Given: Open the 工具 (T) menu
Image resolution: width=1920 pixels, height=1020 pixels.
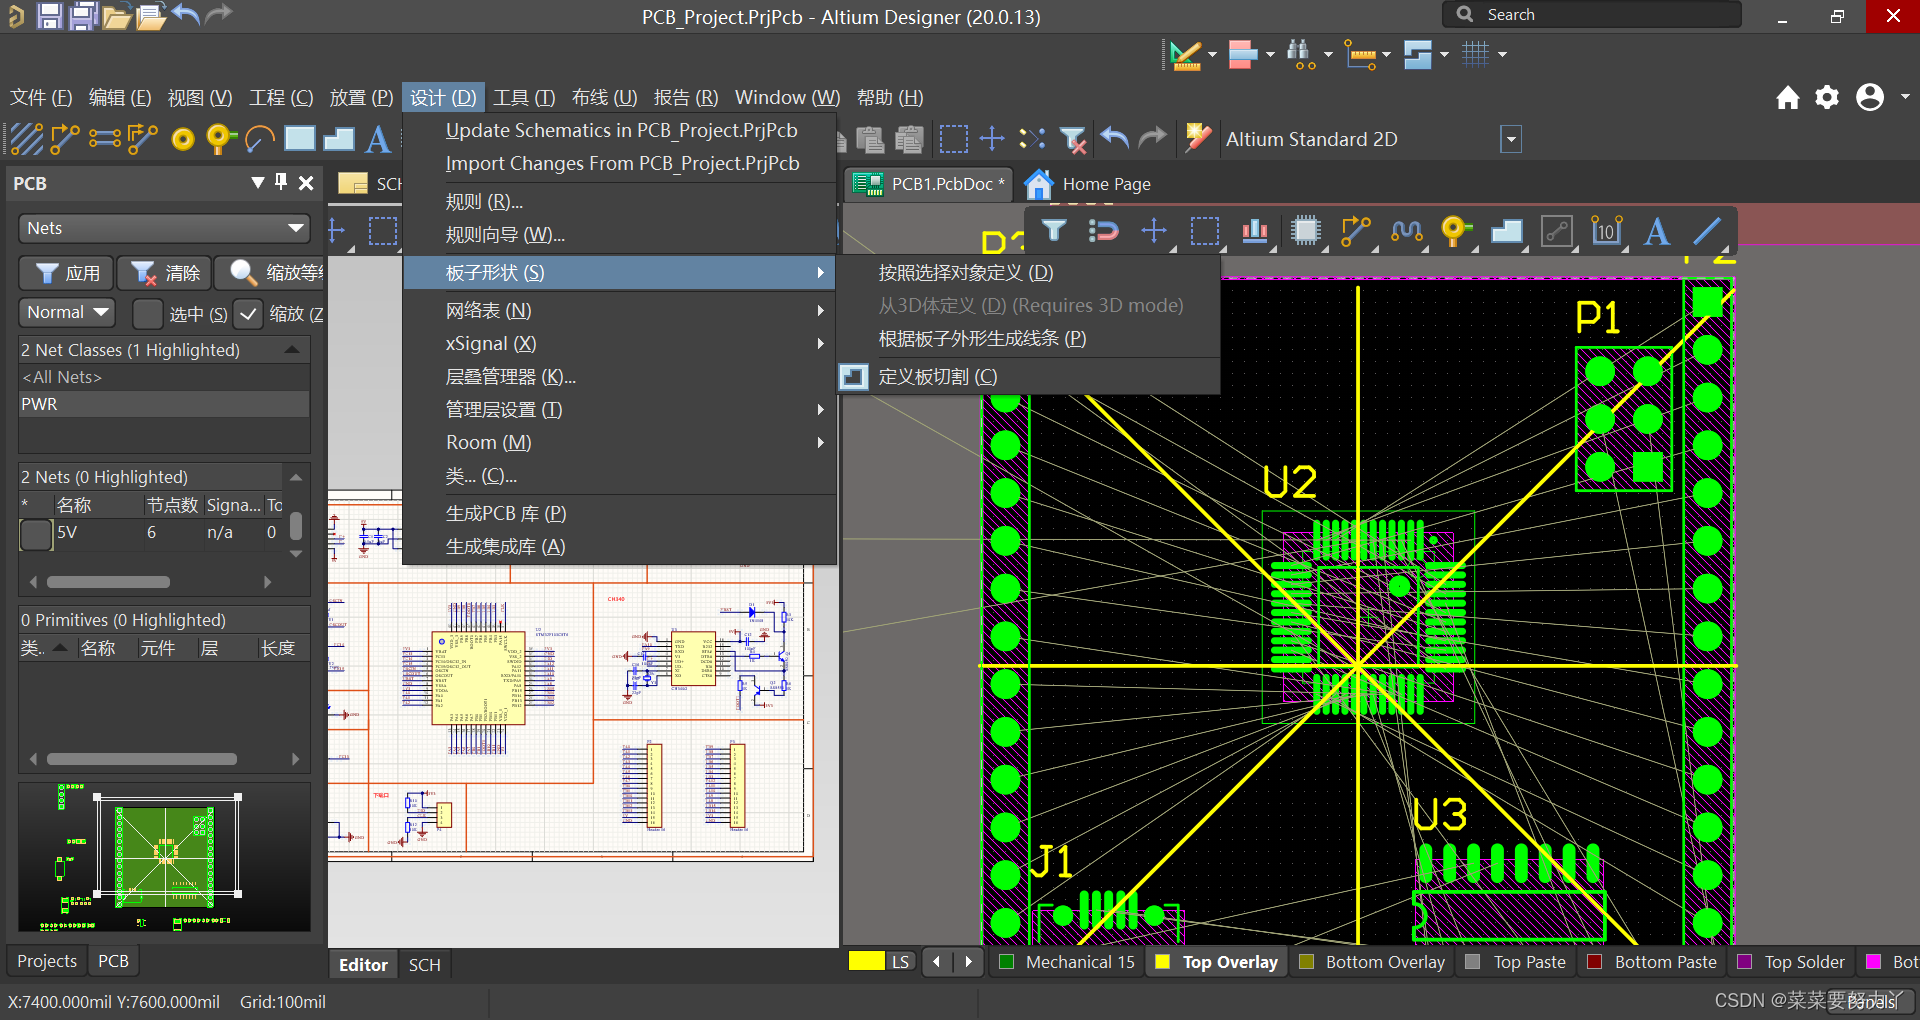Looking at the screenshot, I should tap(524, 97).
